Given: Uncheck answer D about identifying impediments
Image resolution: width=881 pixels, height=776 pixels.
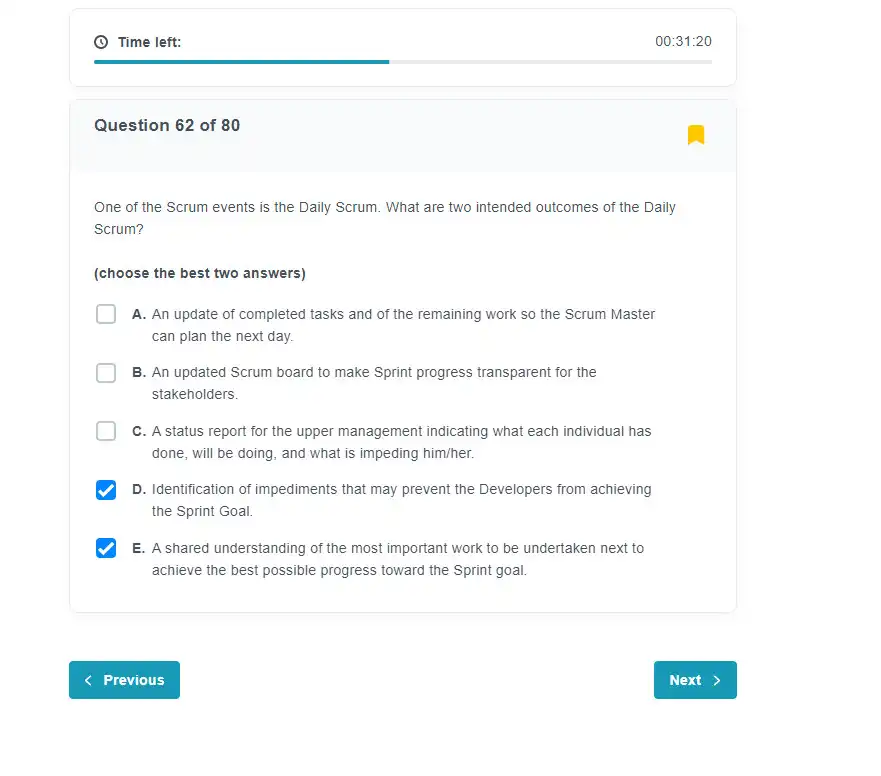Looking at the screenshot, I should 106,490.
